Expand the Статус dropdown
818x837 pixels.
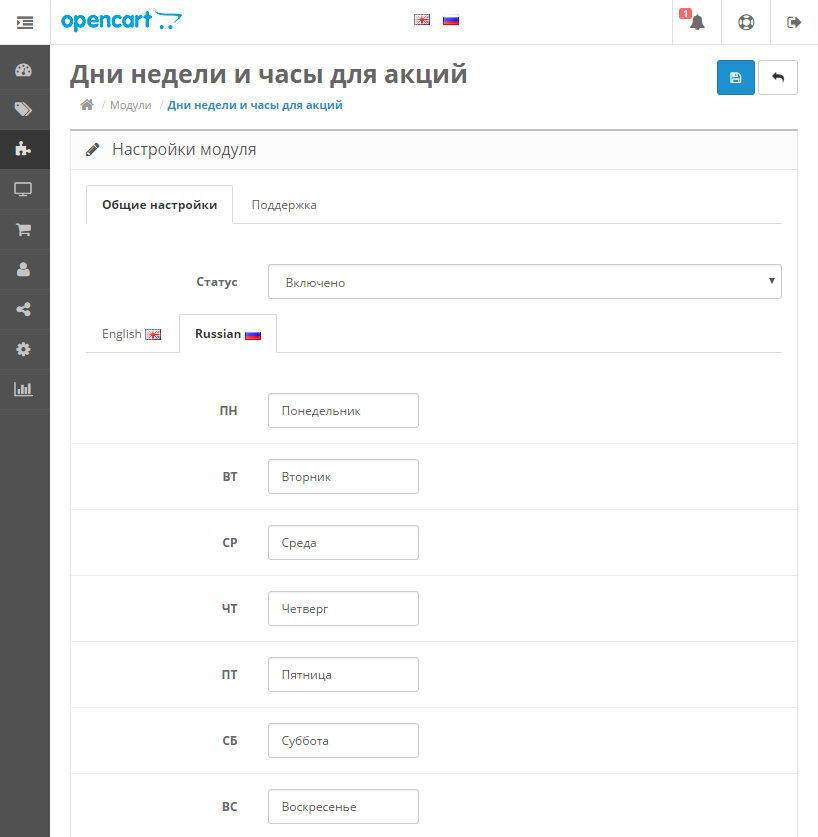[x=524, y=282]
